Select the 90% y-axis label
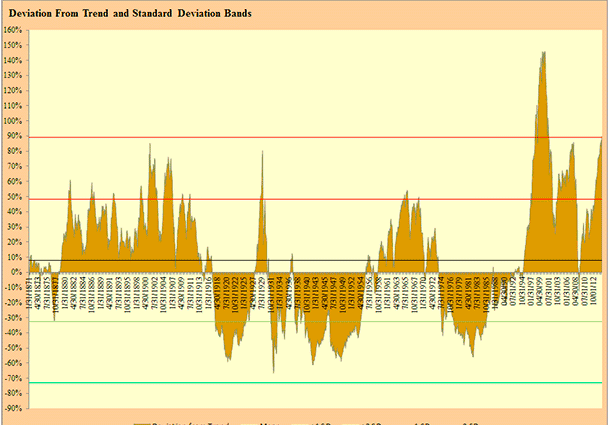Viewport: 610px width, 425px height. (x=14, y=136)
